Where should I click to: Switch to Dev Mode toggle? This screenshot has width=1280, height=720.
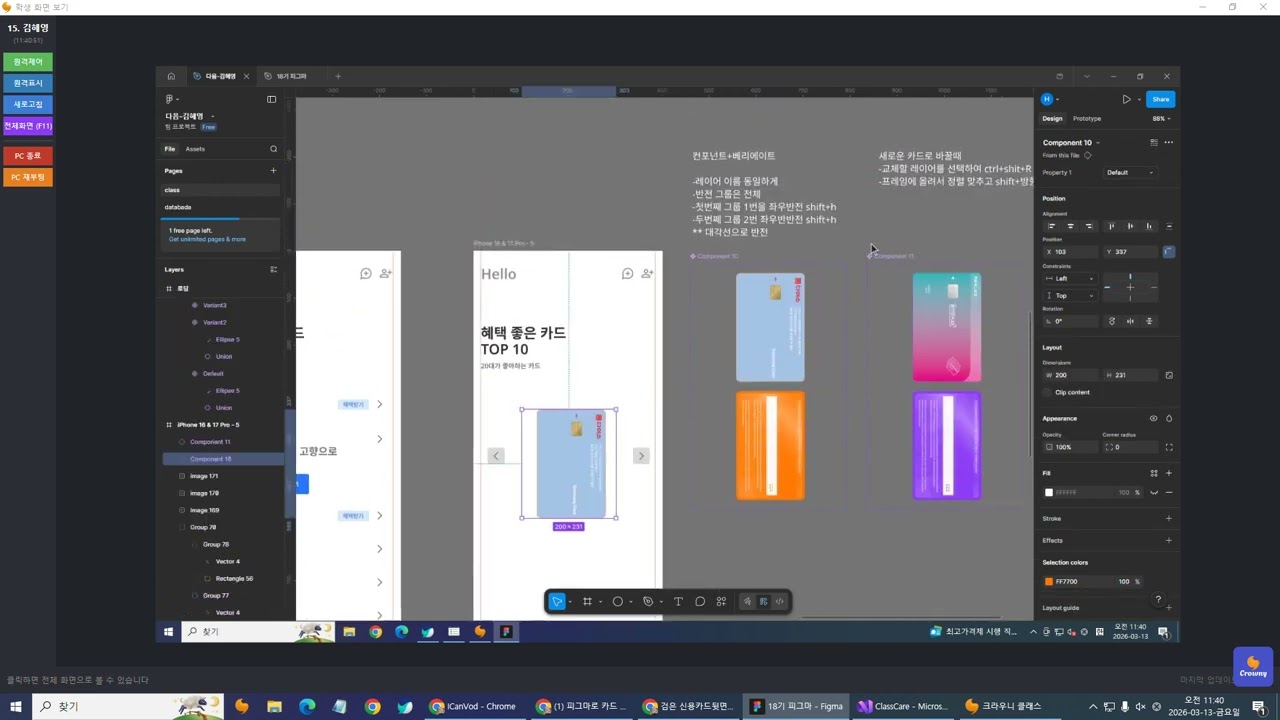click(x=780, y=601)
